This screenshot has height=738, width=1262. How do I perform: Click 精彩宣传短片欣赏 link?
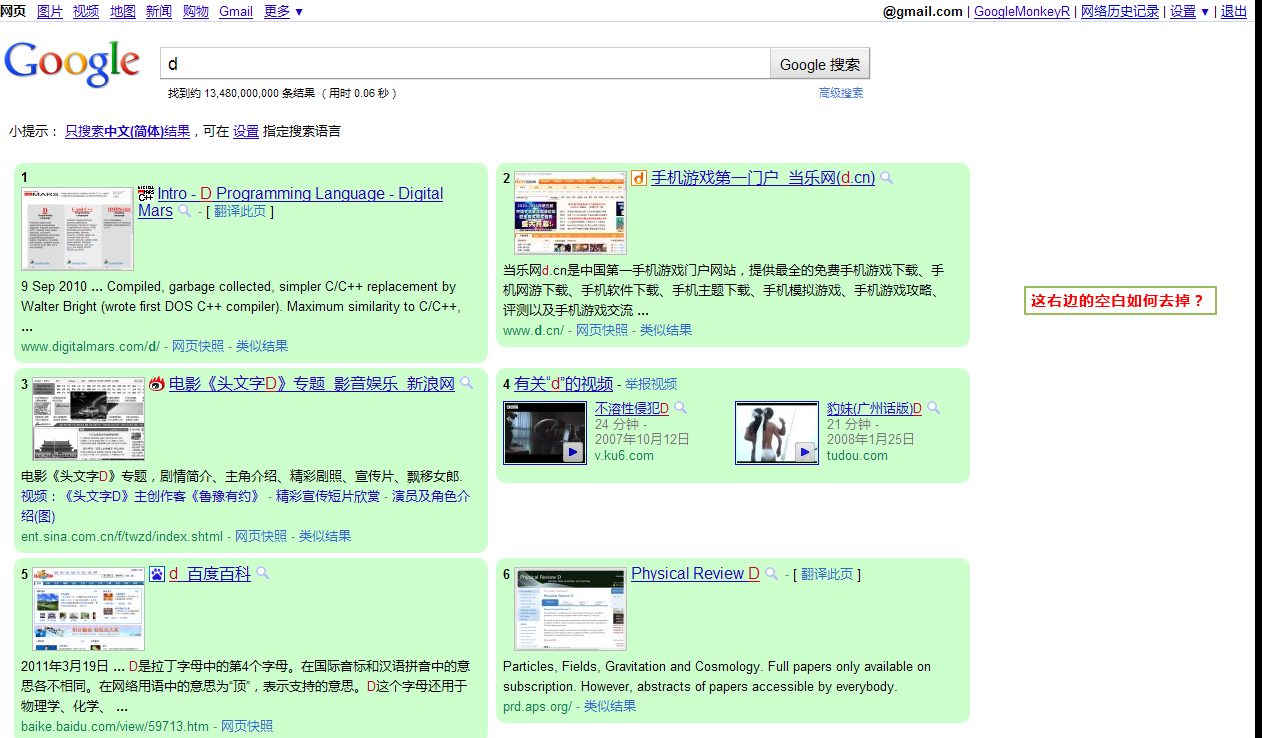click(328, 496)
